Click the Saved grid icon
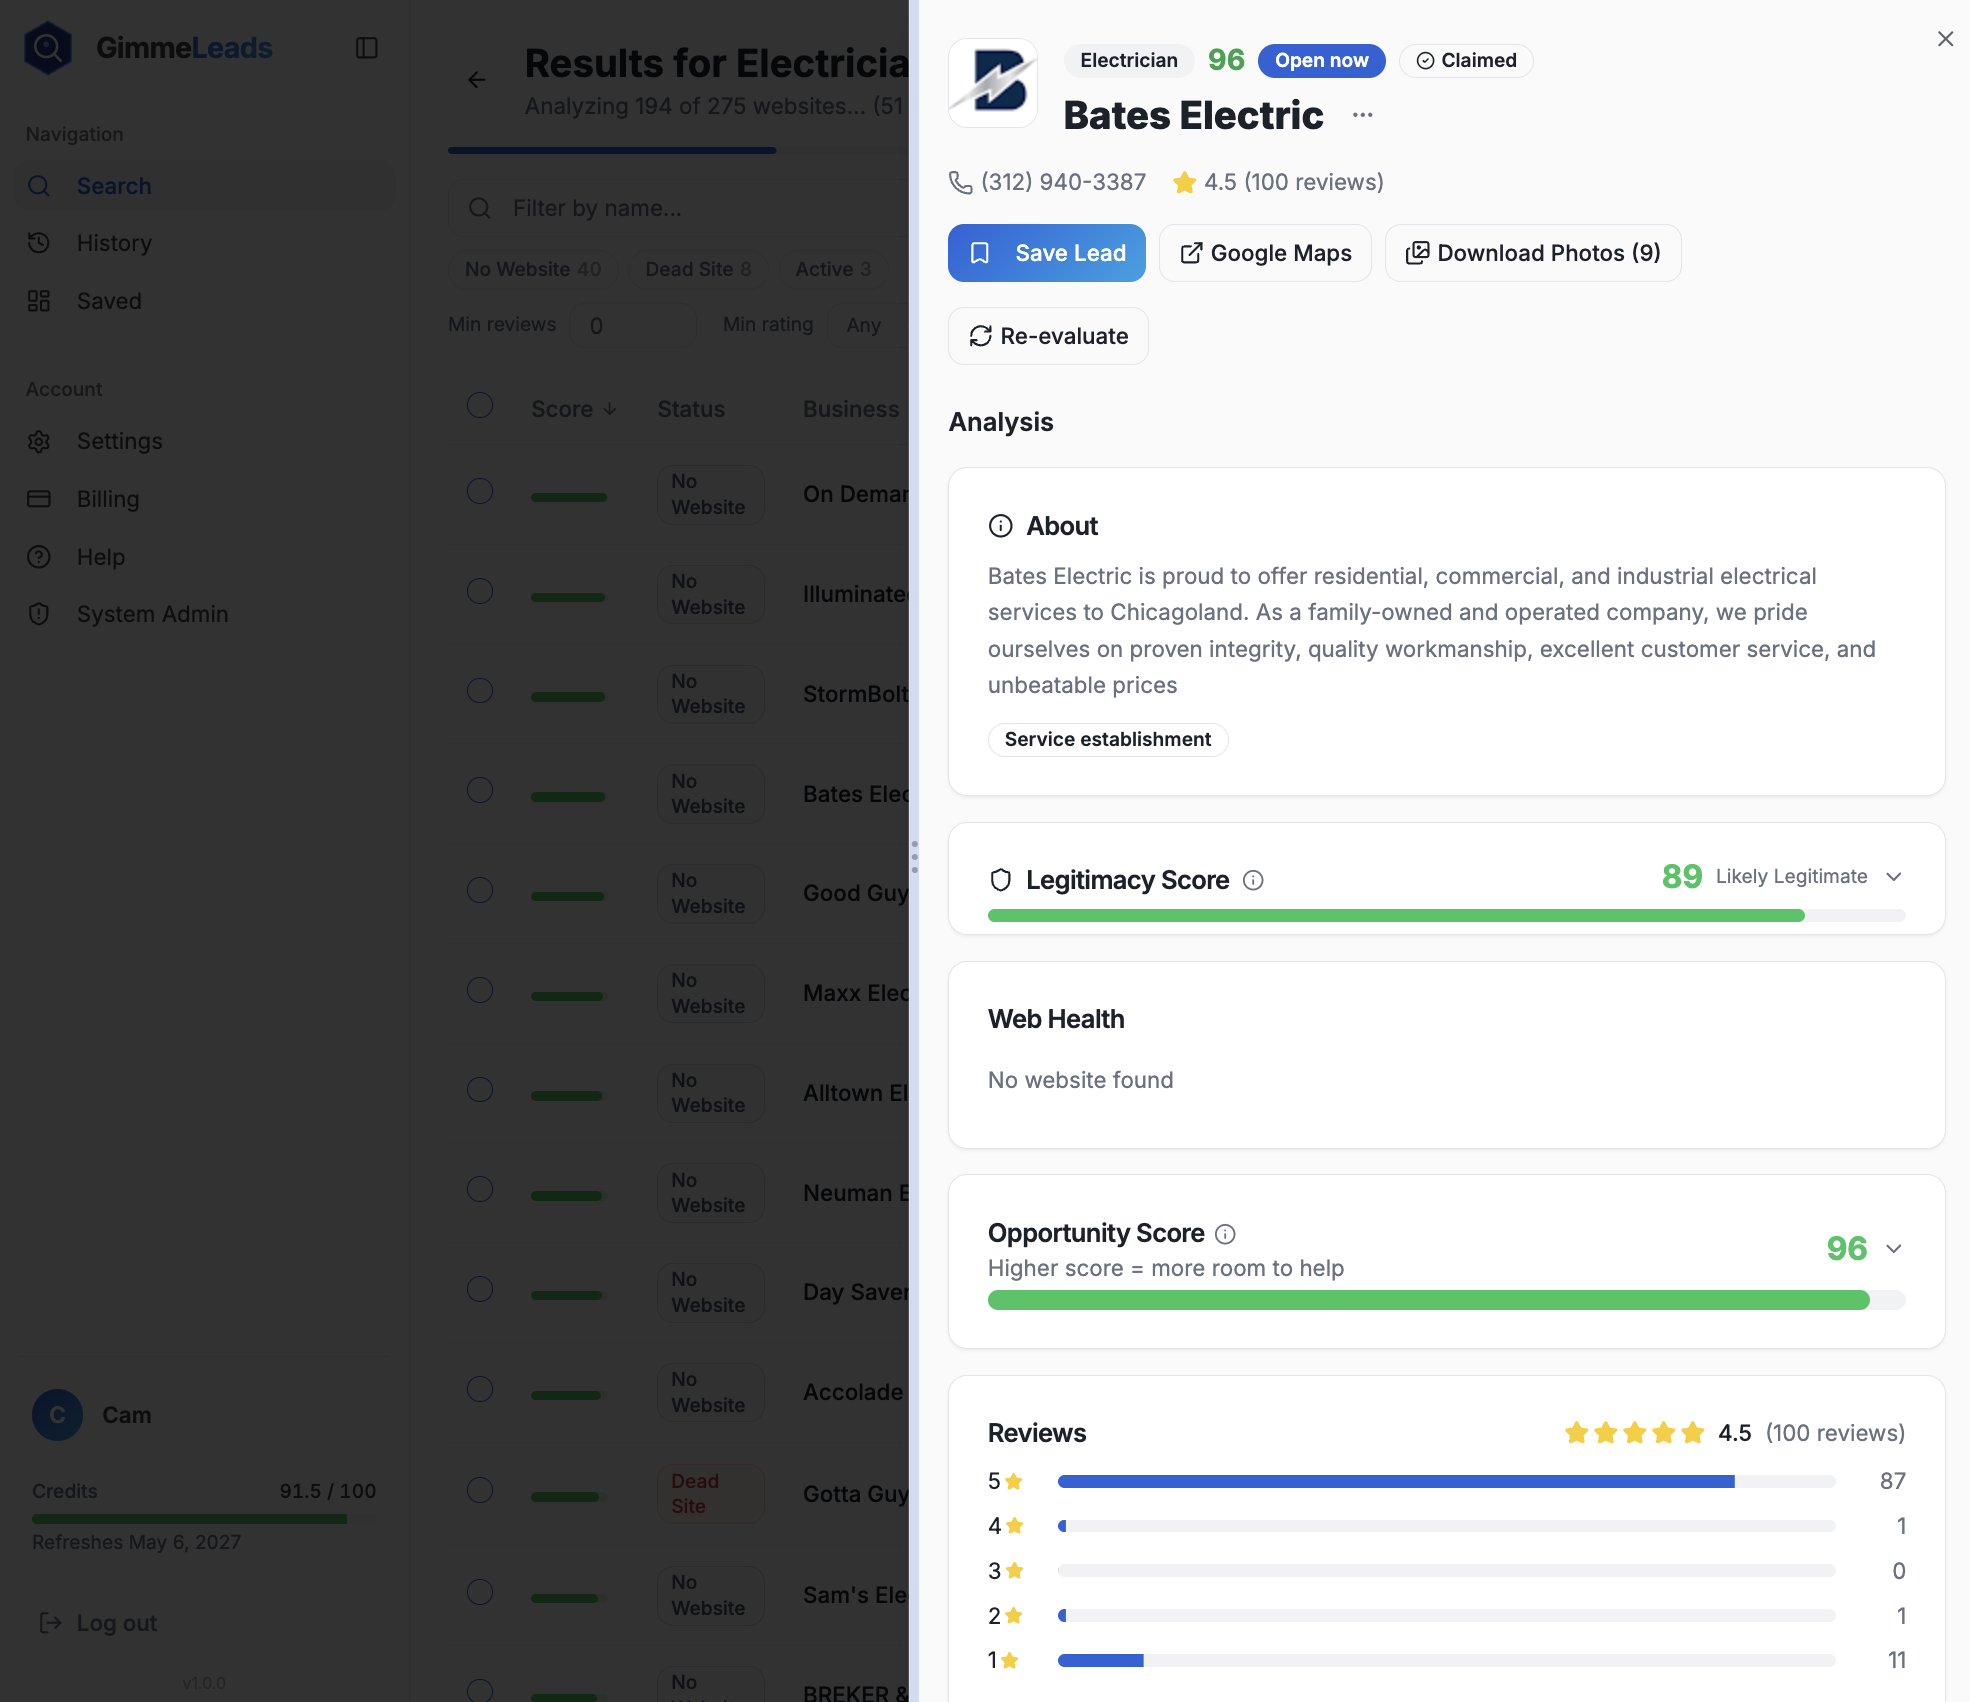Viewport: 1970px width, 1702px height. pyautogui.click(x=39, y=301)
